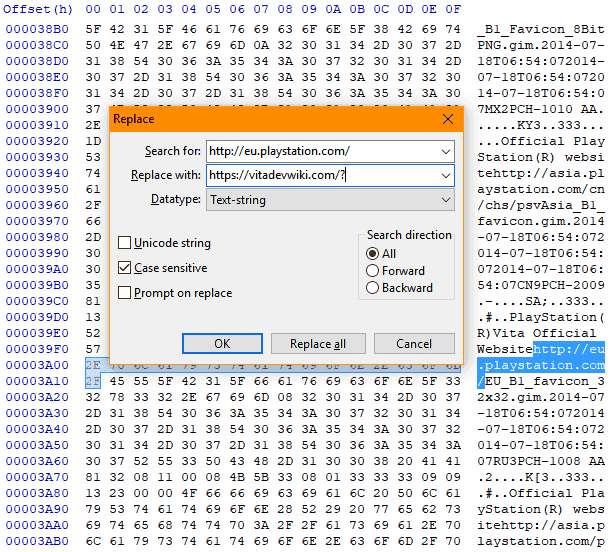Click offset 00003900 row address
The width and height of the screenshot is (615, 552).
pyautogui.click(x=37, y=109)
